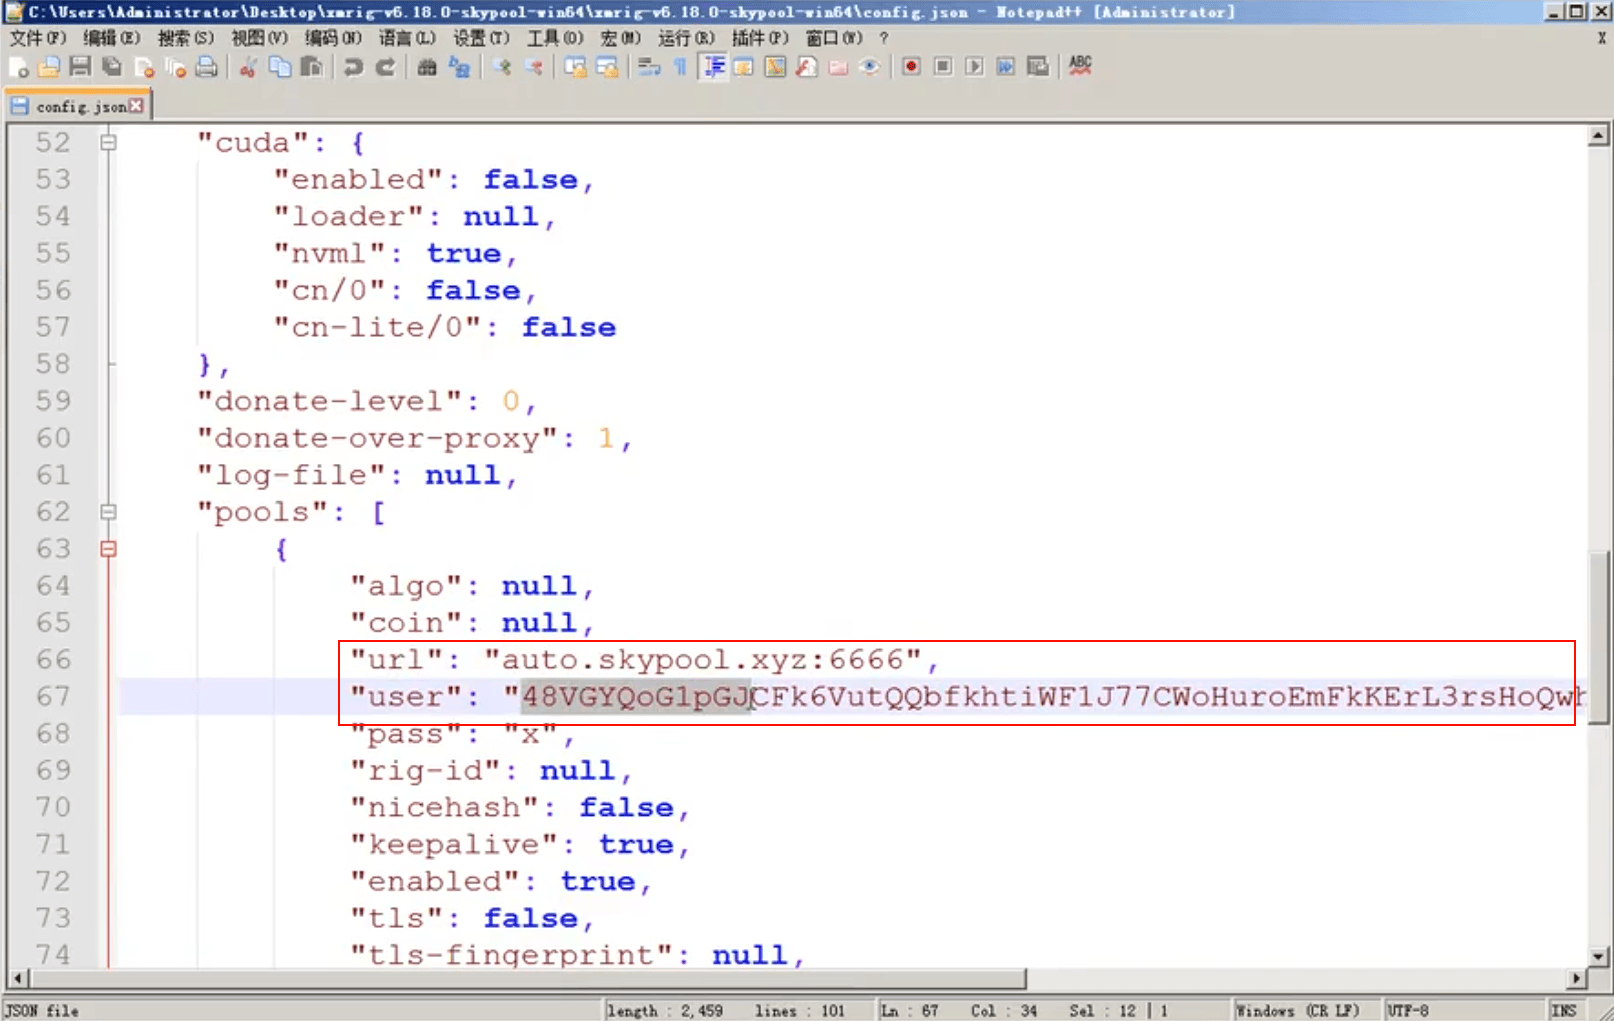The width and height of the screenshot is (1614, 1021).
Task: Open the Replace toolbar icon
Action: tap(460, 67)
